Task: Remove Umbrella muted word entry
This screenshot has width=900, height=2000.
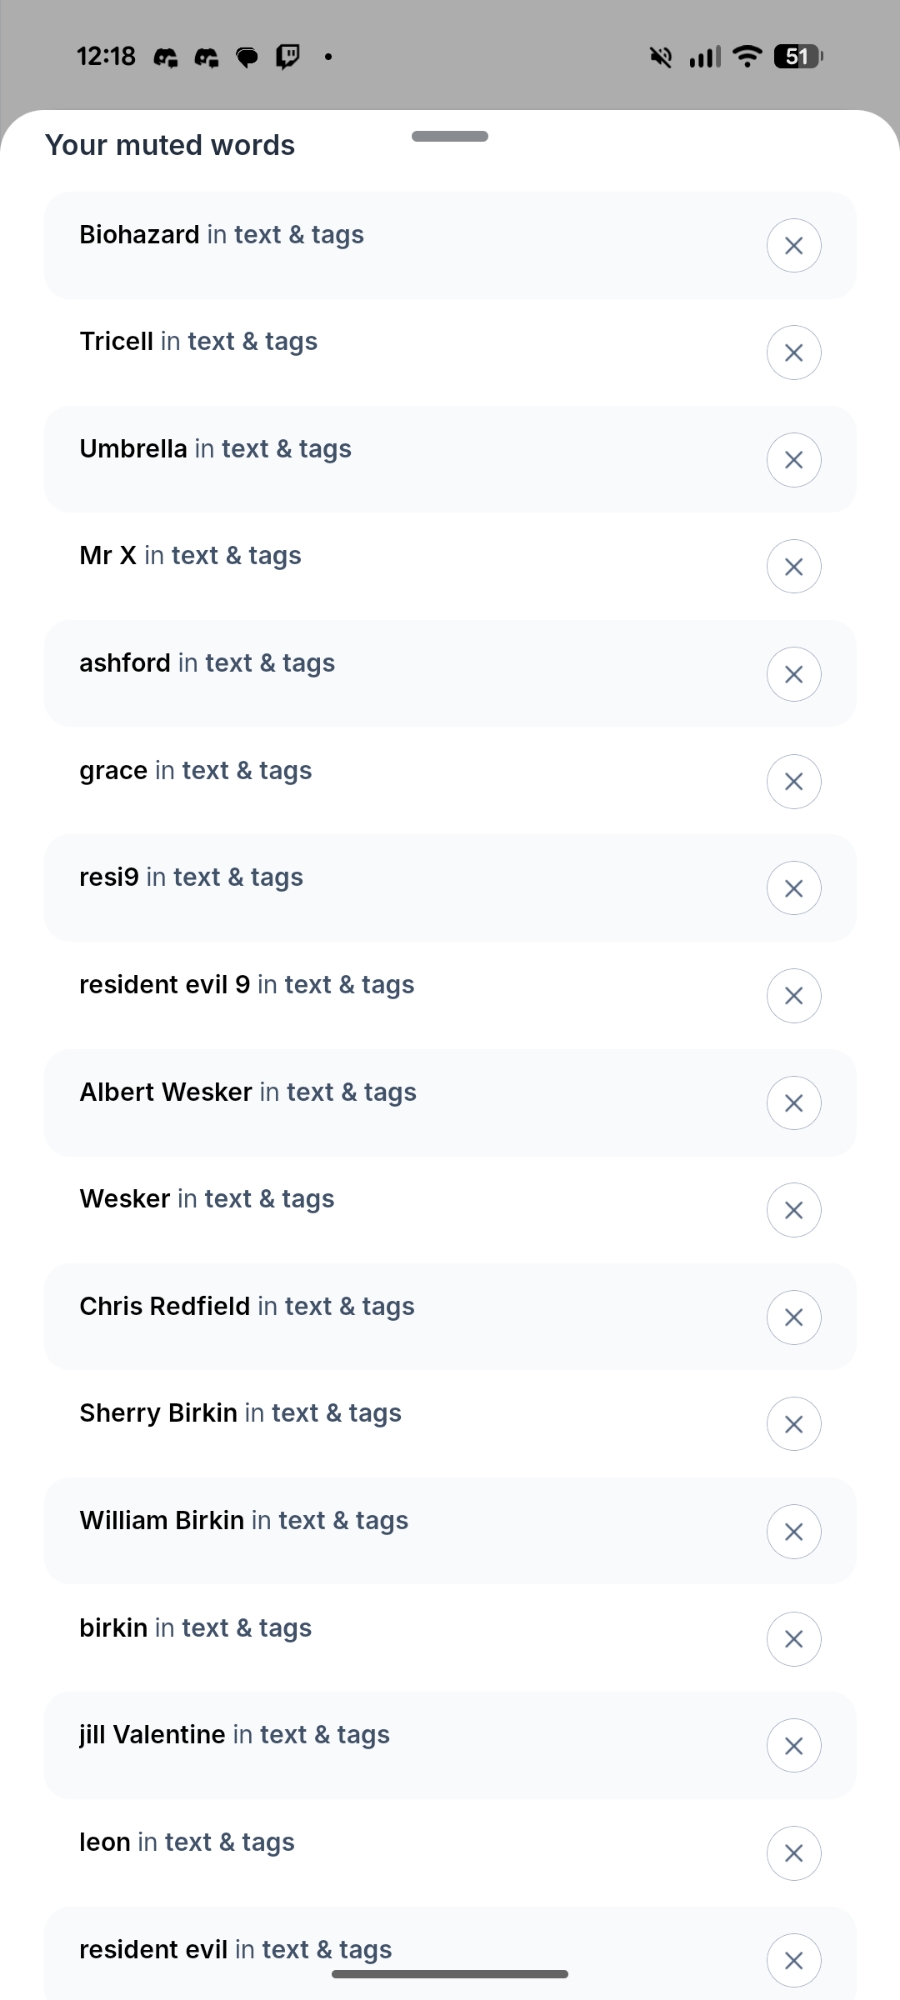Action: tap(794, 460)
